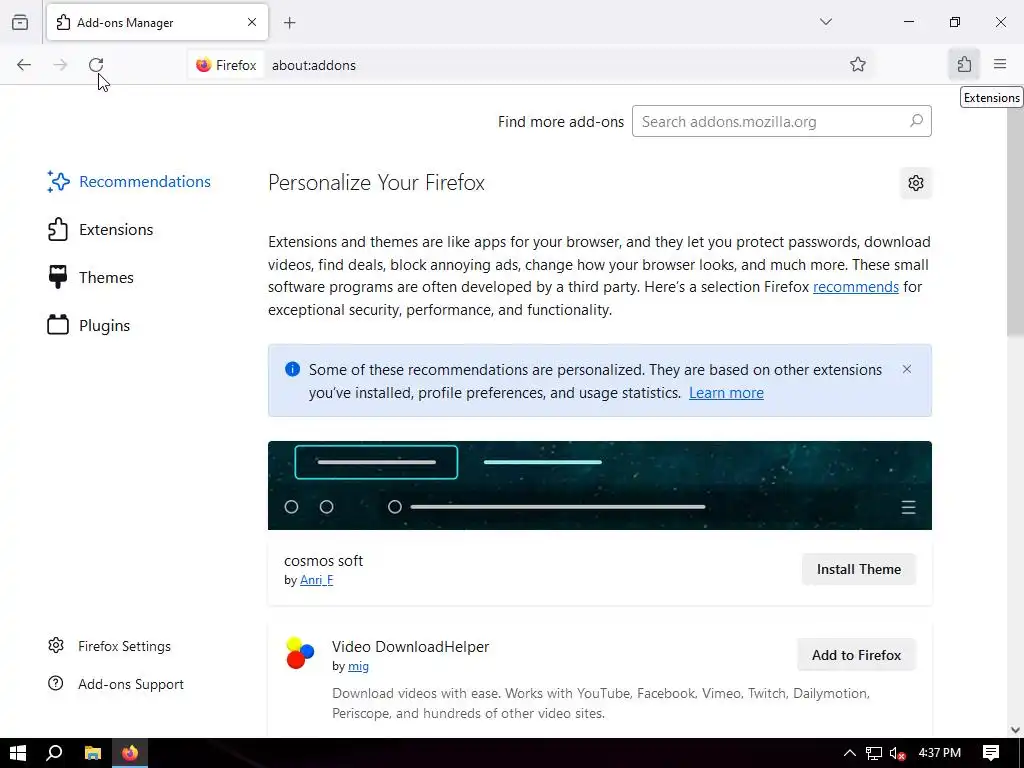This screenshot has width=1024, height=768.
Task: Open author Anri_F profile link
Action: 316,580
